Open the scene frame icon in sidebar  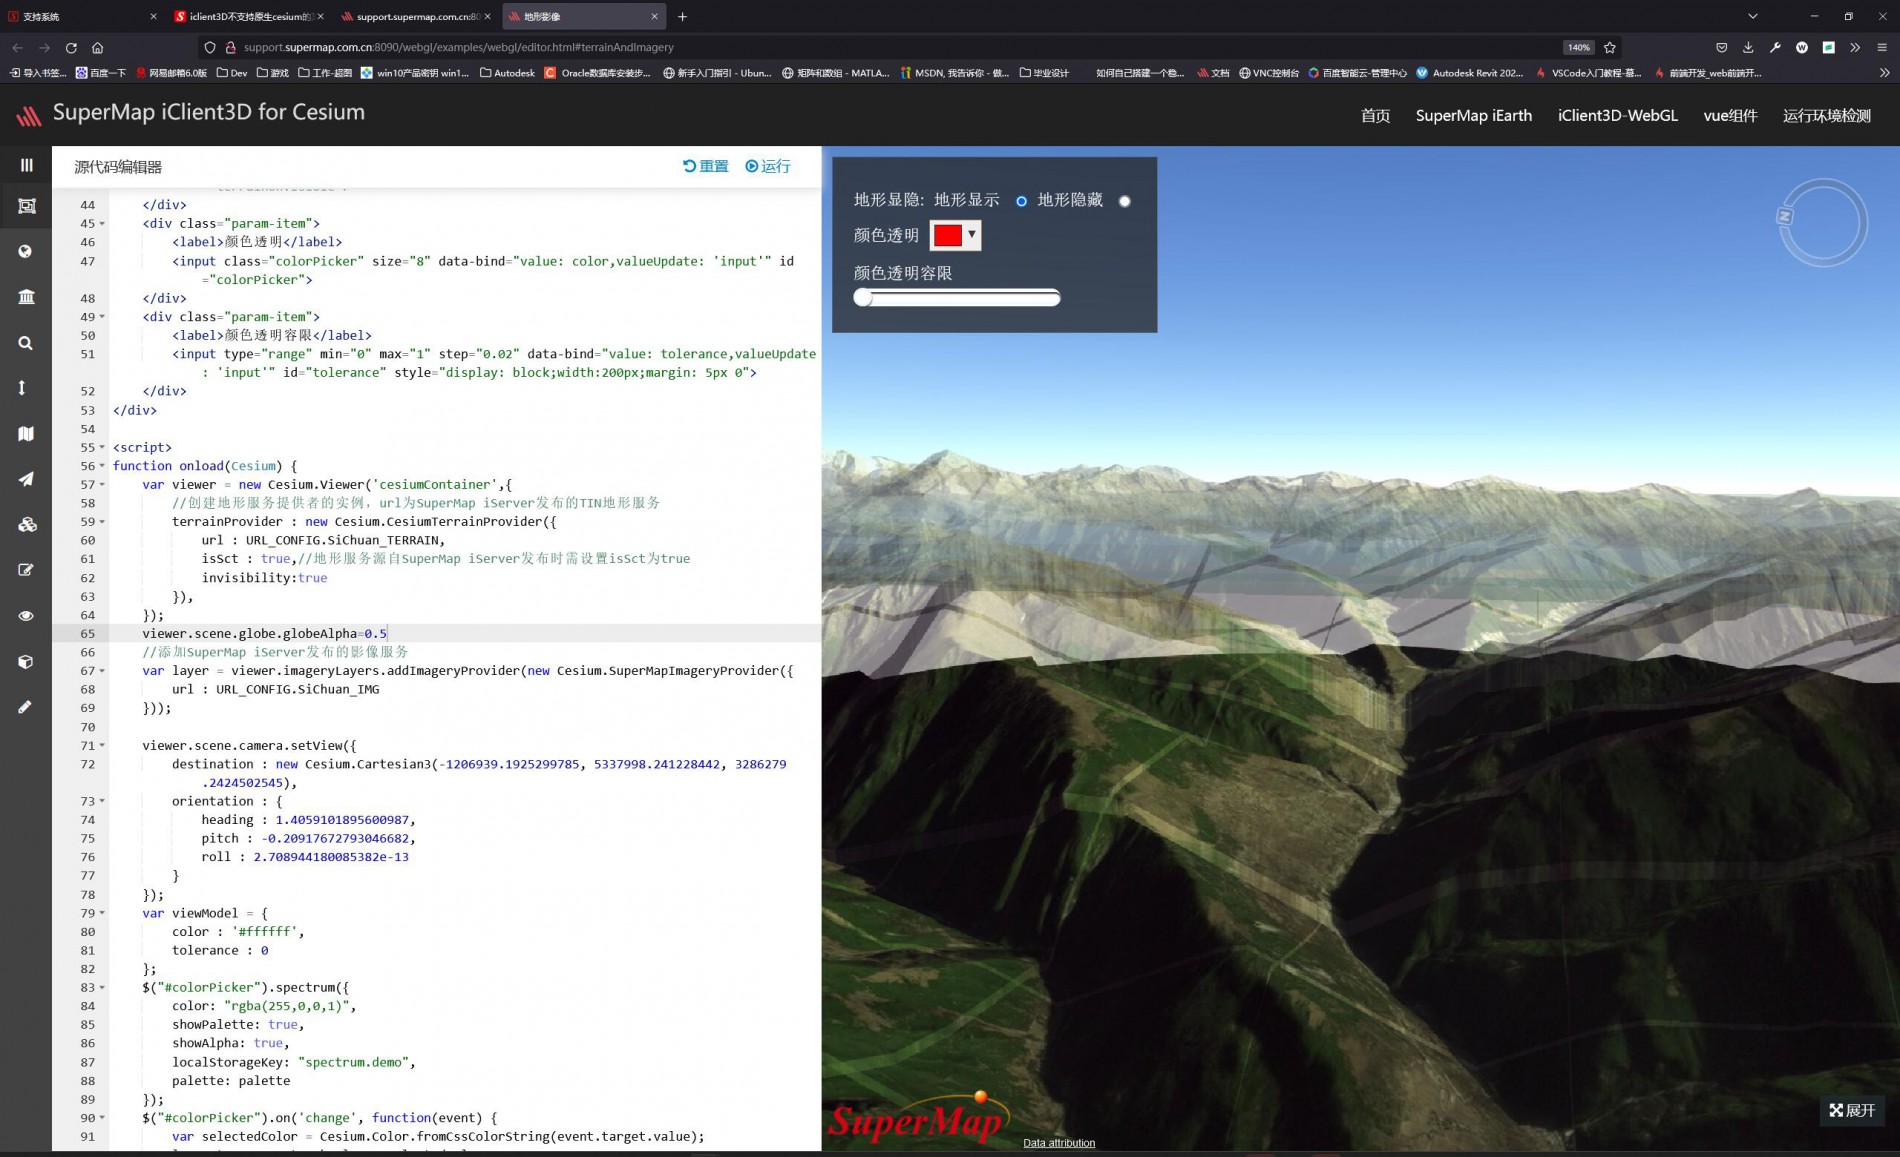[26, 206]
